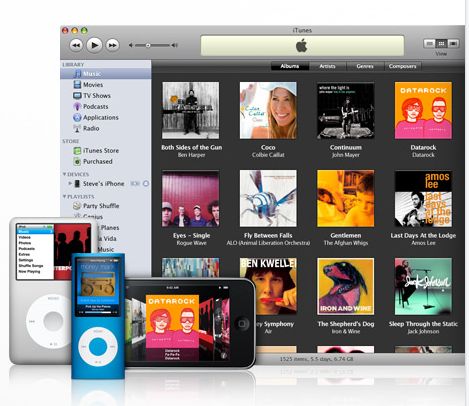Select Music in the Library sidebar
The width and height of the screenshot is (469, 406).
click(x=106, y=74)
